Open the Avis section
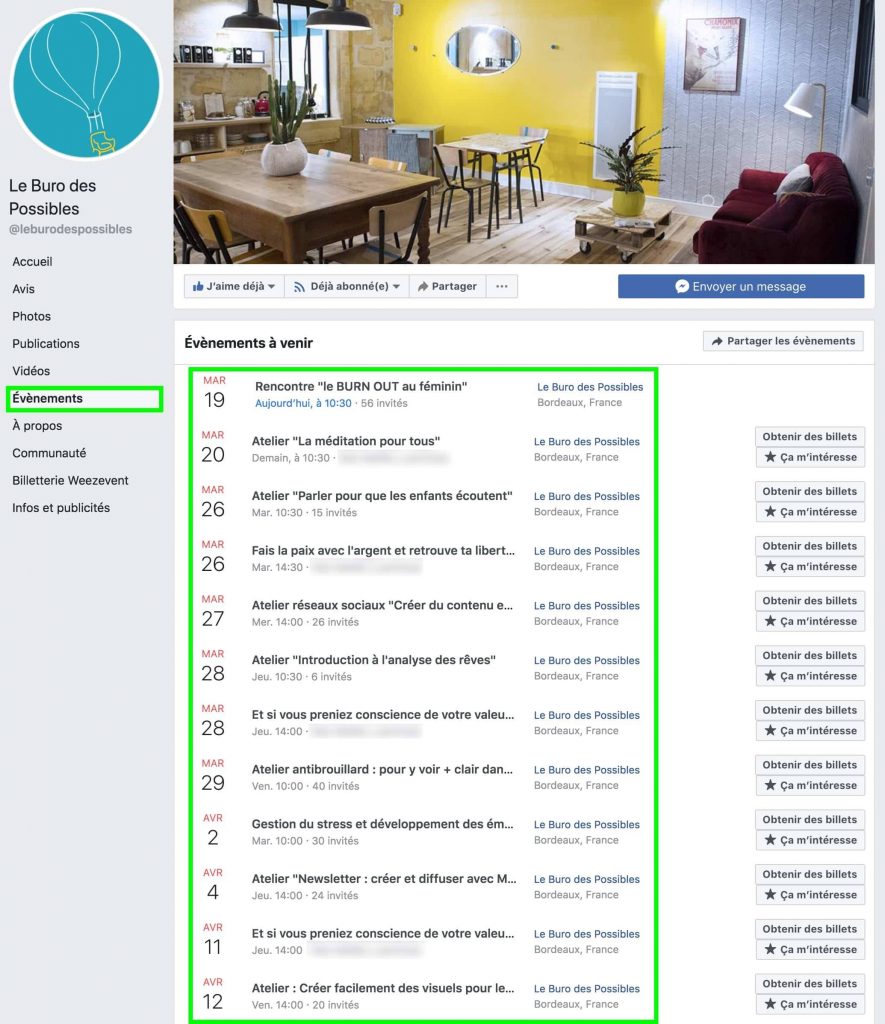The width and height of the screenshot is (885, 1024). (24, 289)
